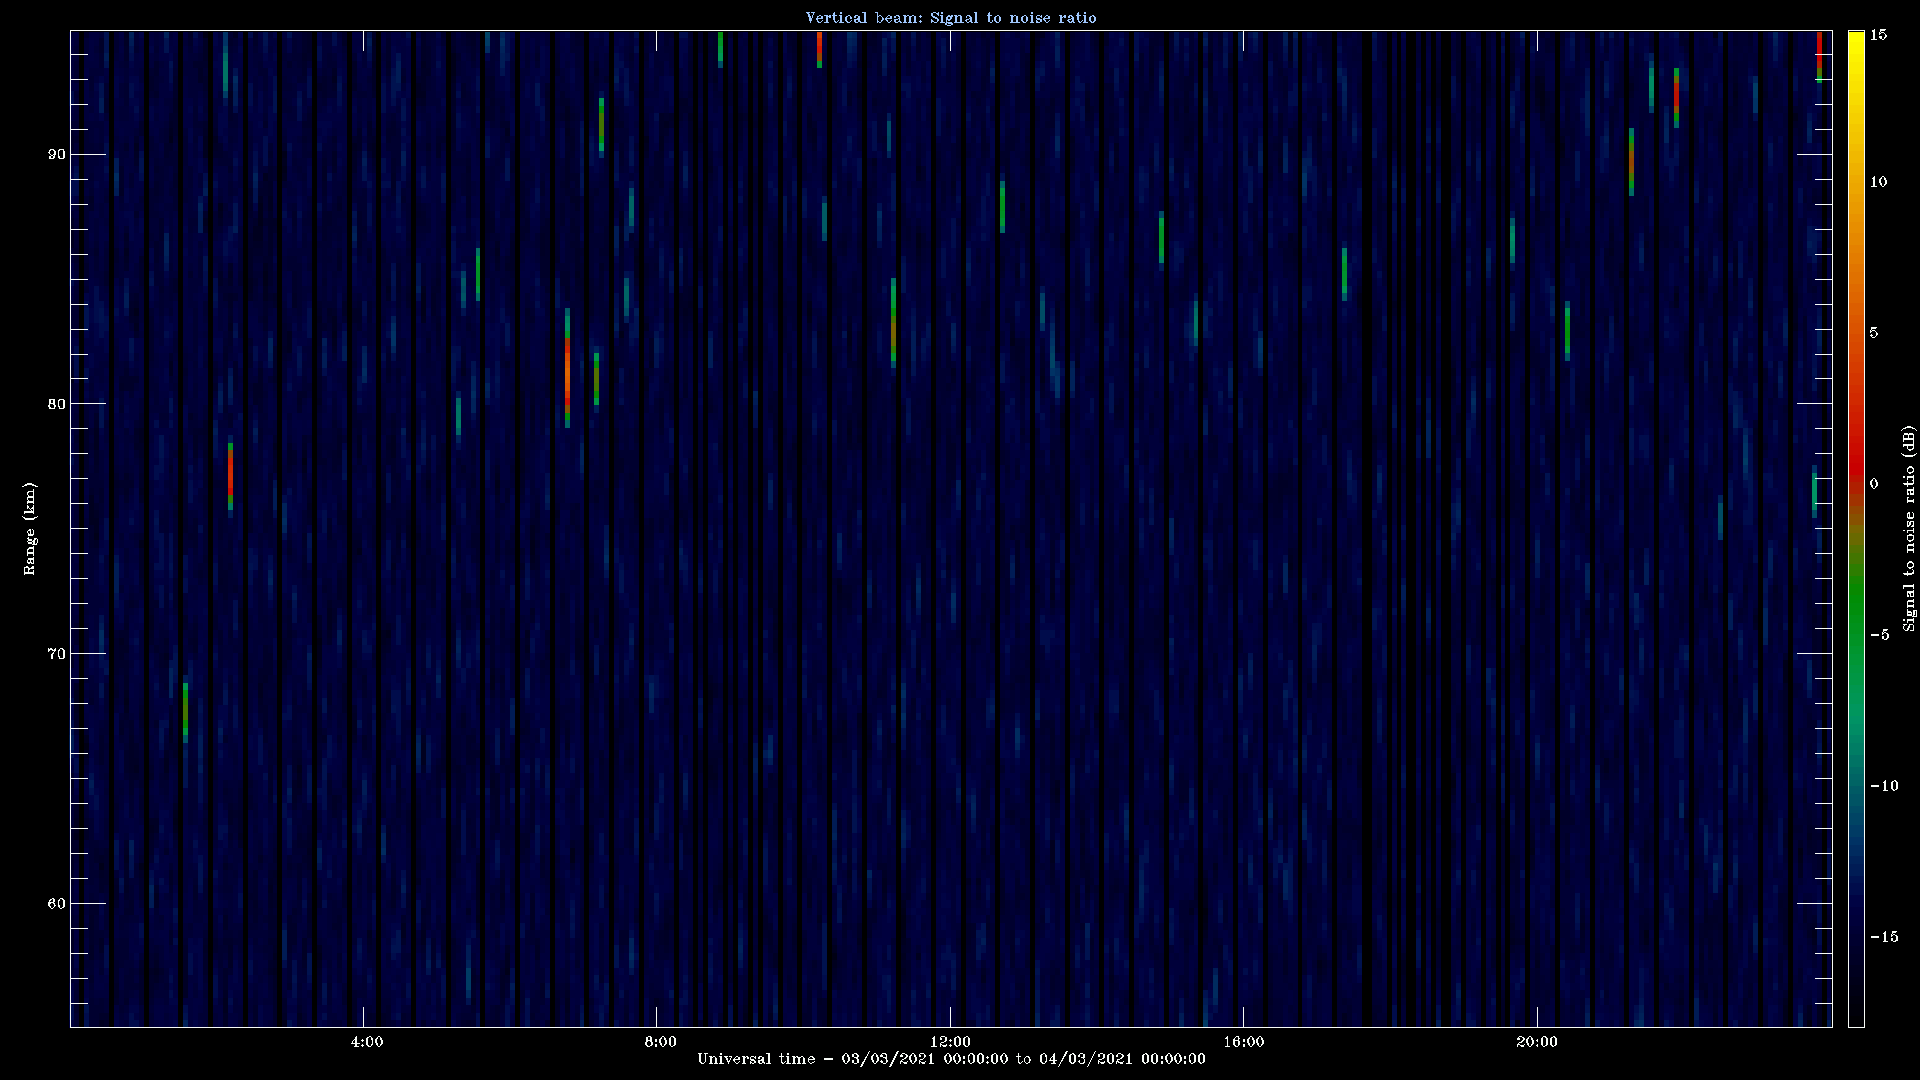Viewport: 1920px width, 1080px height.
Task: Click the '16:00' time axis label
Action: pyautogui.click(x=1243, y=1042)
